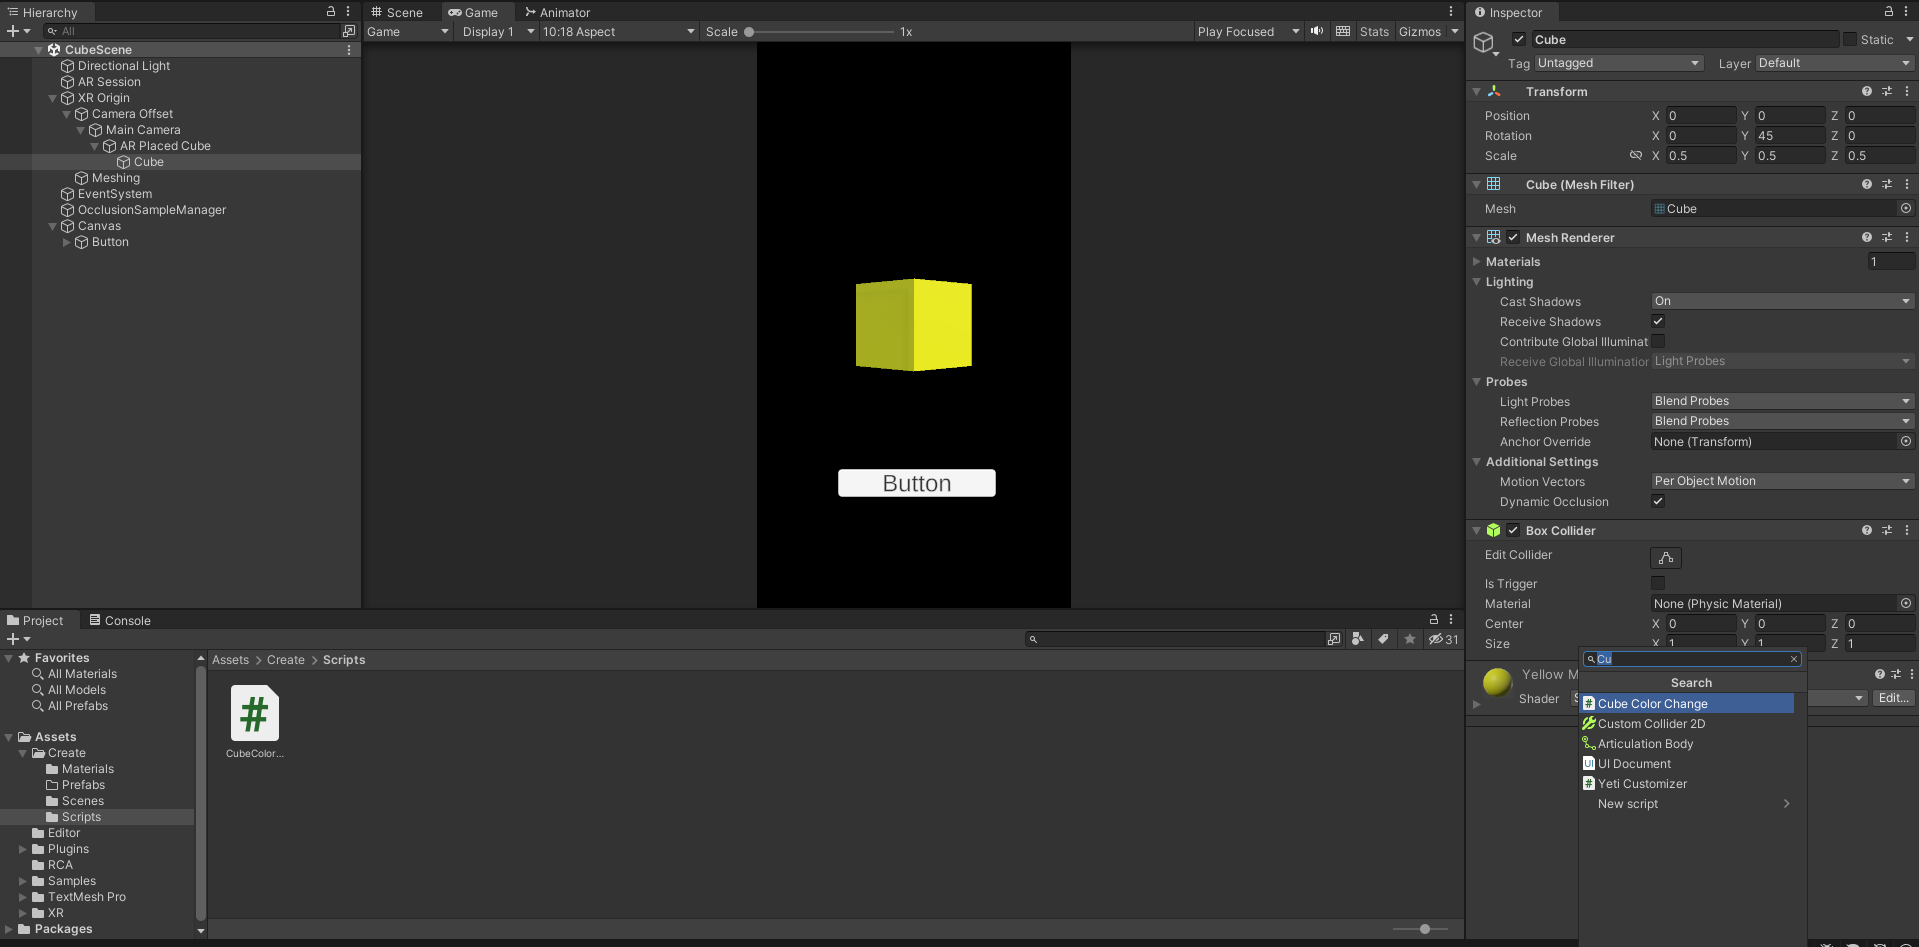
Task: Switch to the Animator tab
Action: click(558, 12)
